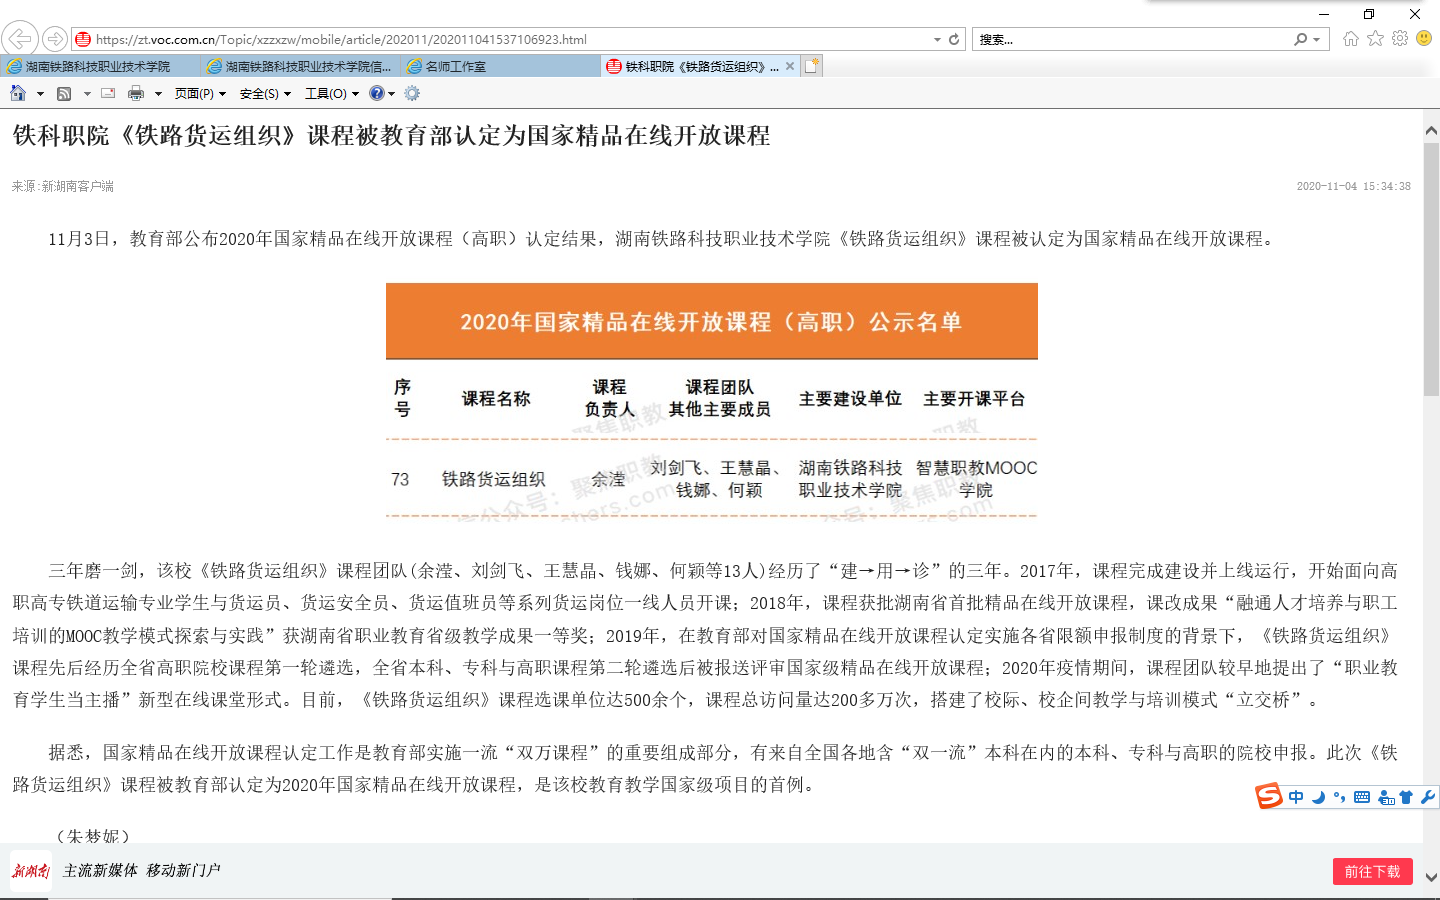Expand the Help dropdown arrow
Viewport: 1440px width, 900px height.
tap(391, 94)
